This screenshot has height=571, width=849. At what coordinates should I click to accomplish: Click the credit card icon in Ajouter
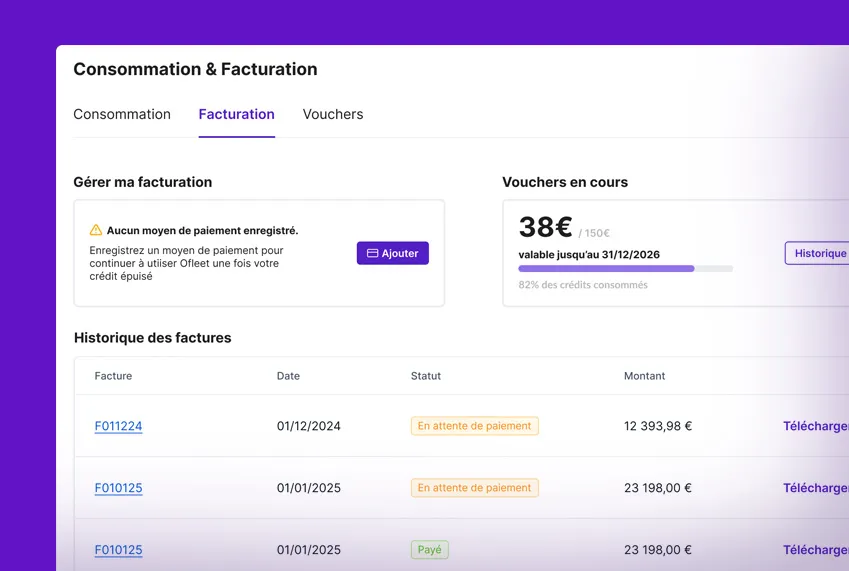tap(372, 254)
